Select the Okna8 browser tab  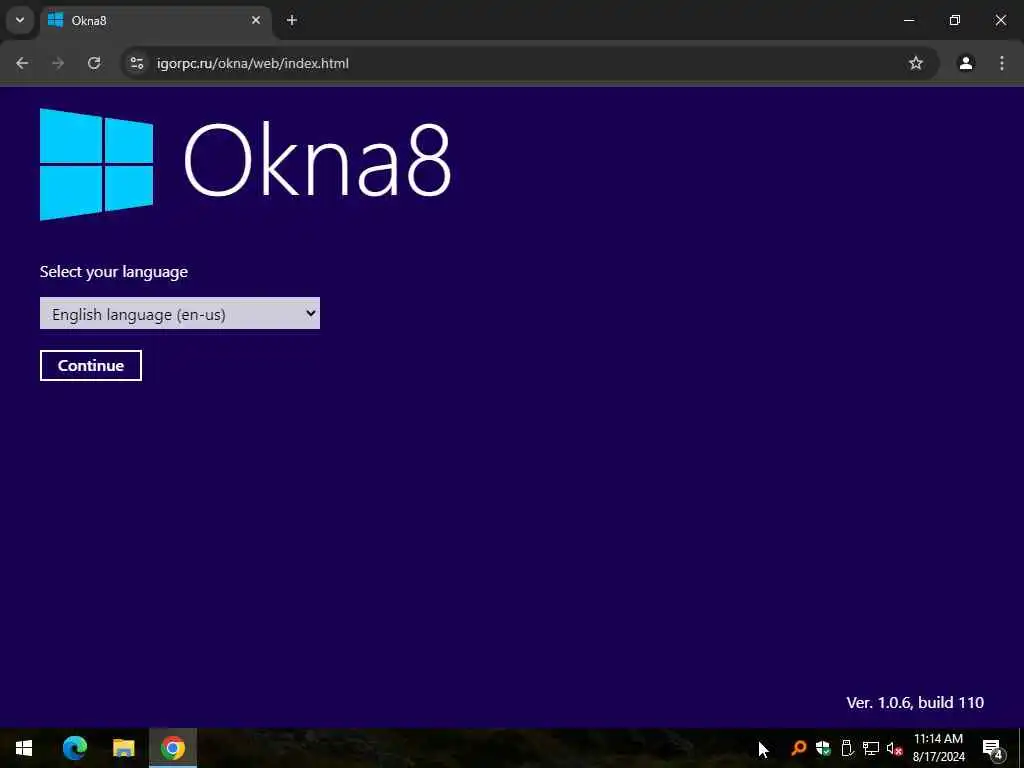[x=155, y=21]
